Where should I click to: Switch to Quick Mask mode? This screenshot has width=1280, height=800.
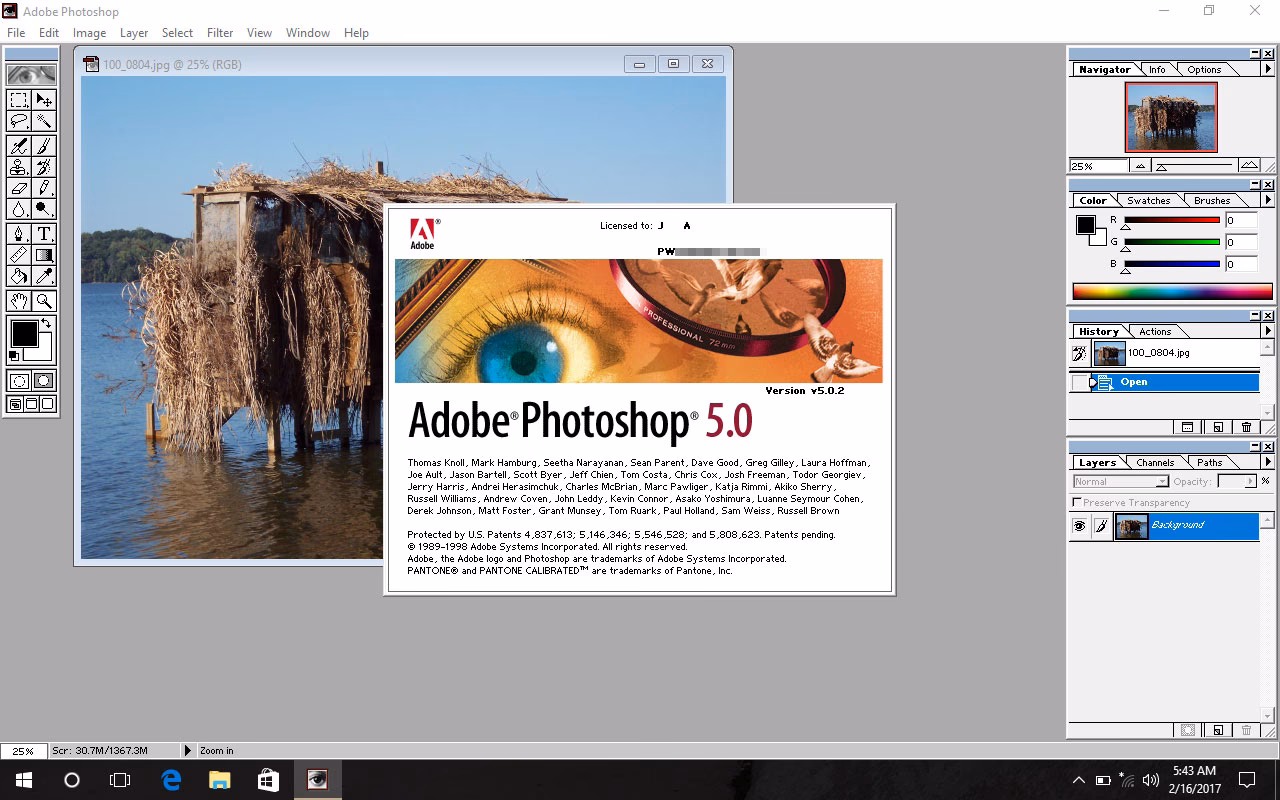click(42, 380)
